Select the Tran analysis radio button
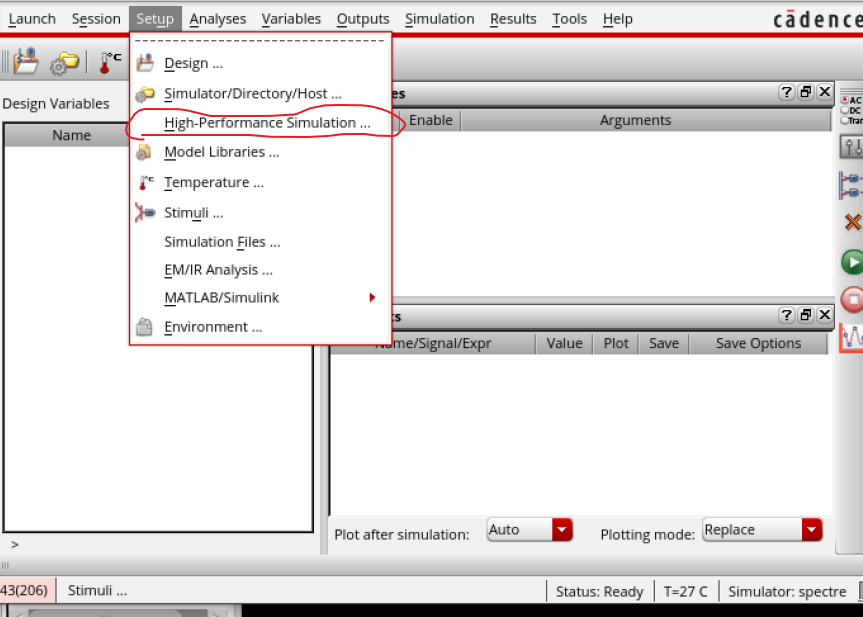Screen dimensions: 863x617 click(x=845, y=121)
